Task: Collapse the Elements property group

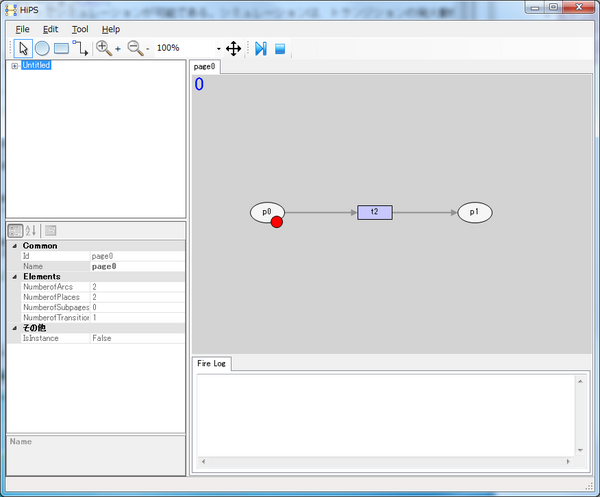Action: [x=15, y=277]
